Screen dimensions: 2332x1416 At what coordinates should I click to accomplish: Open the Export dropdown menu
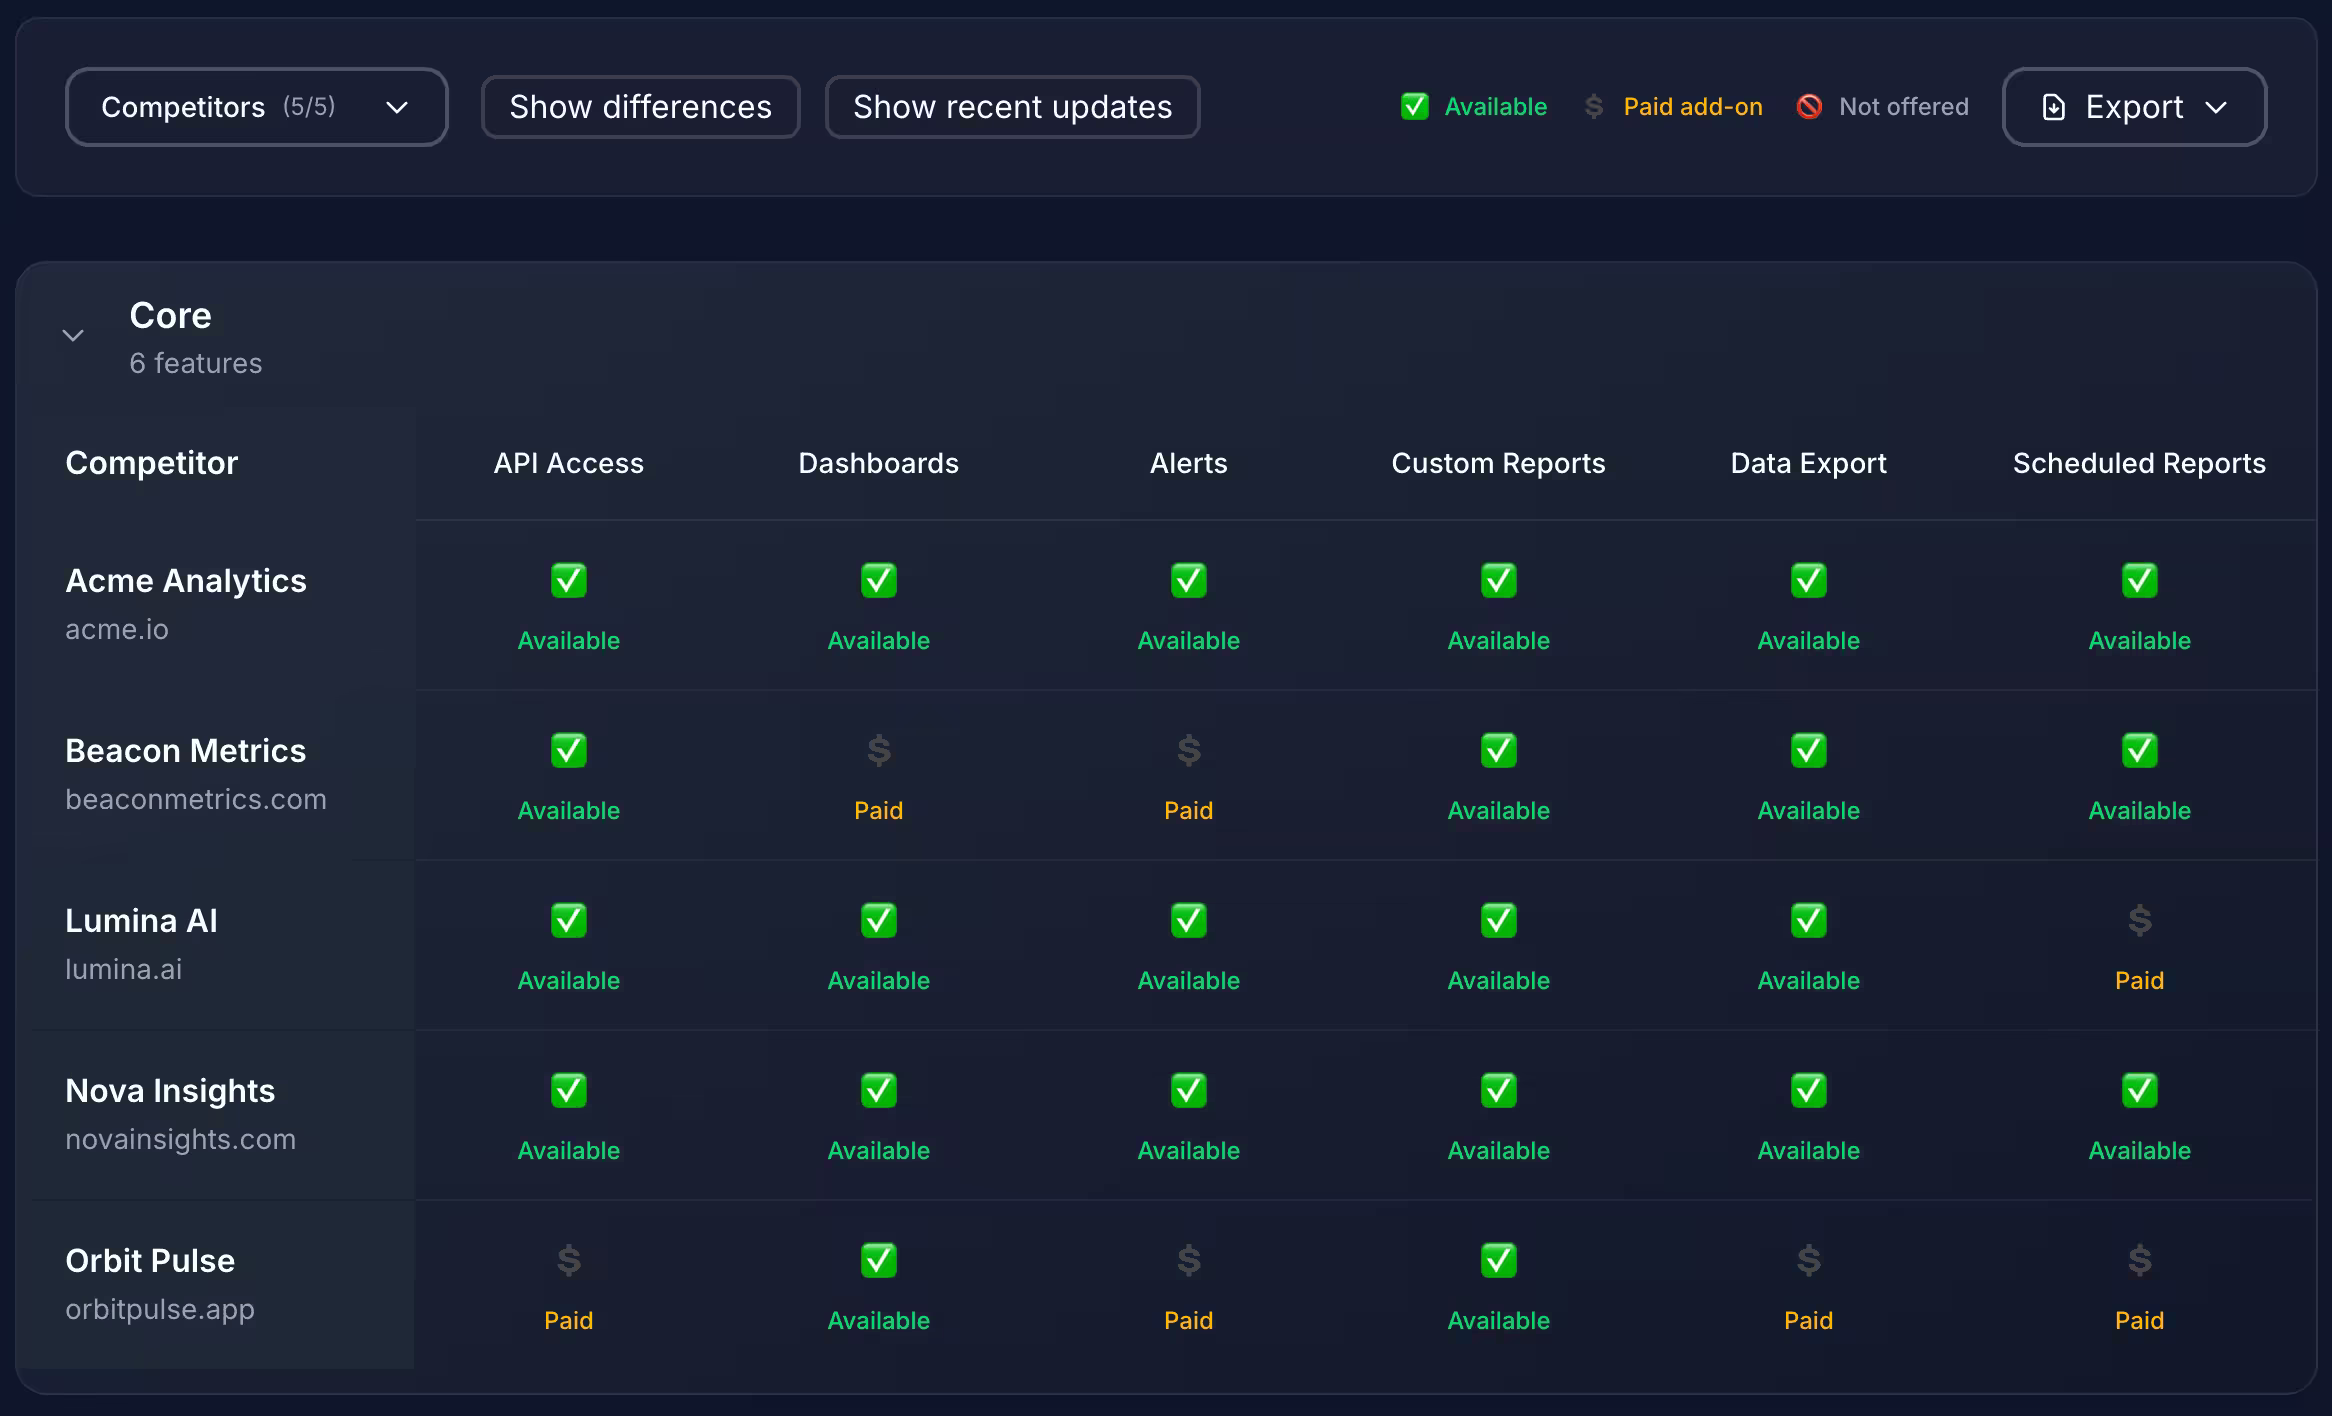pyautogui.click(x=2134, y=107)
